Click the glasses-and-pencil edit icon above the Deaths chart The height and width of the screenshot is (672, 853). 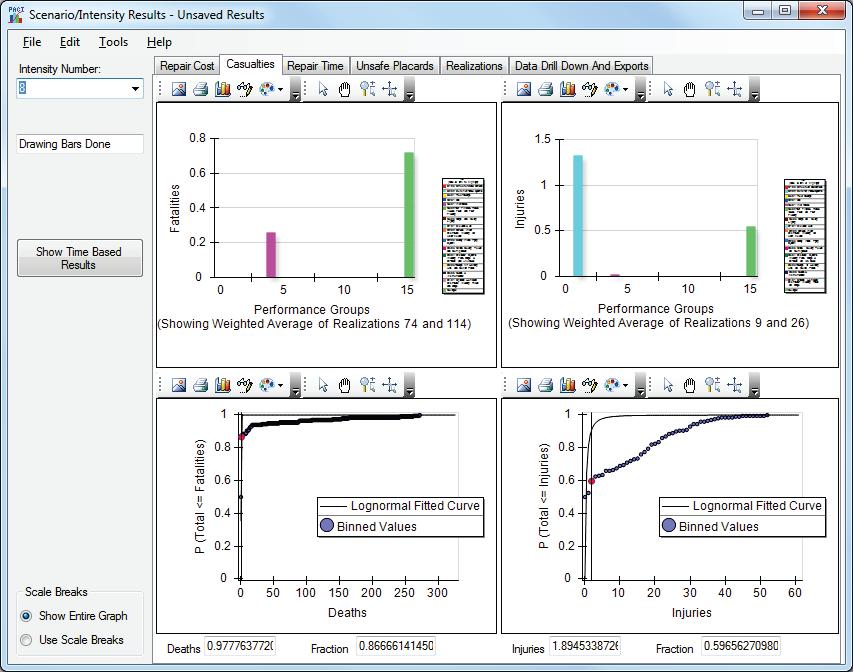pyautogui.click(x=245, y=385)
